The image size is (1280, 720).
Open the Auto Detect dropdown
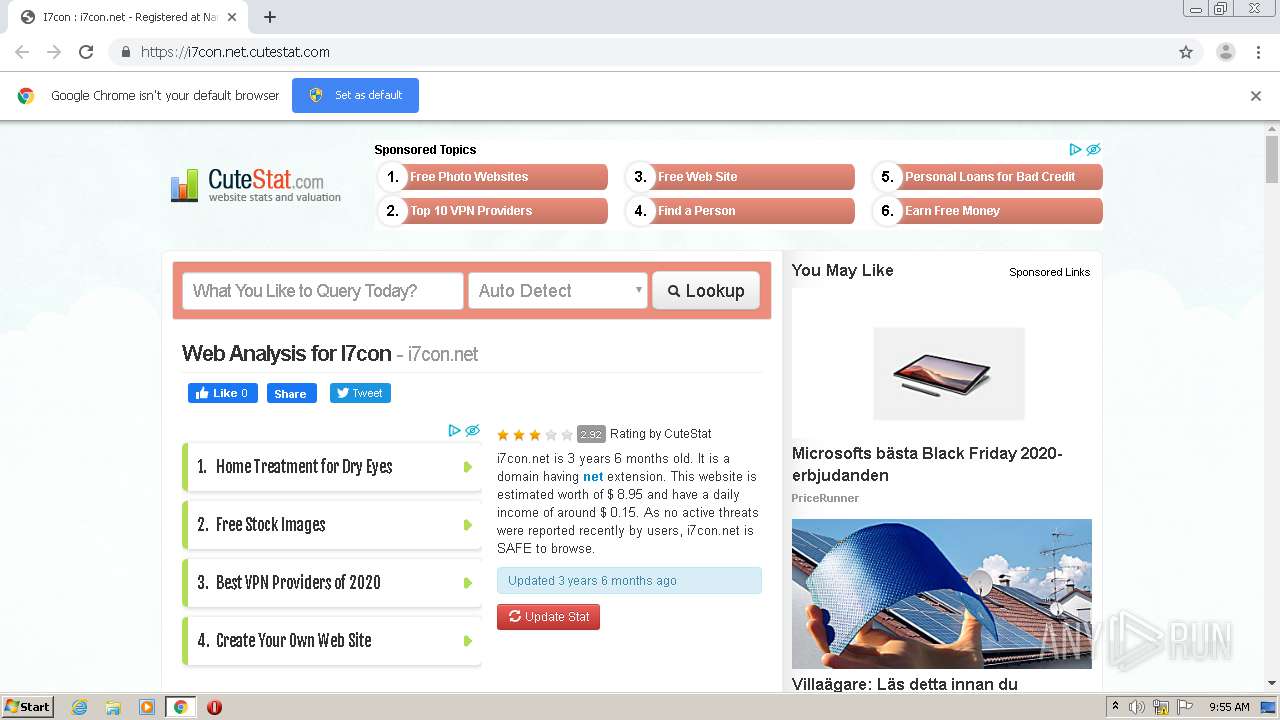[x=558, y=291]
